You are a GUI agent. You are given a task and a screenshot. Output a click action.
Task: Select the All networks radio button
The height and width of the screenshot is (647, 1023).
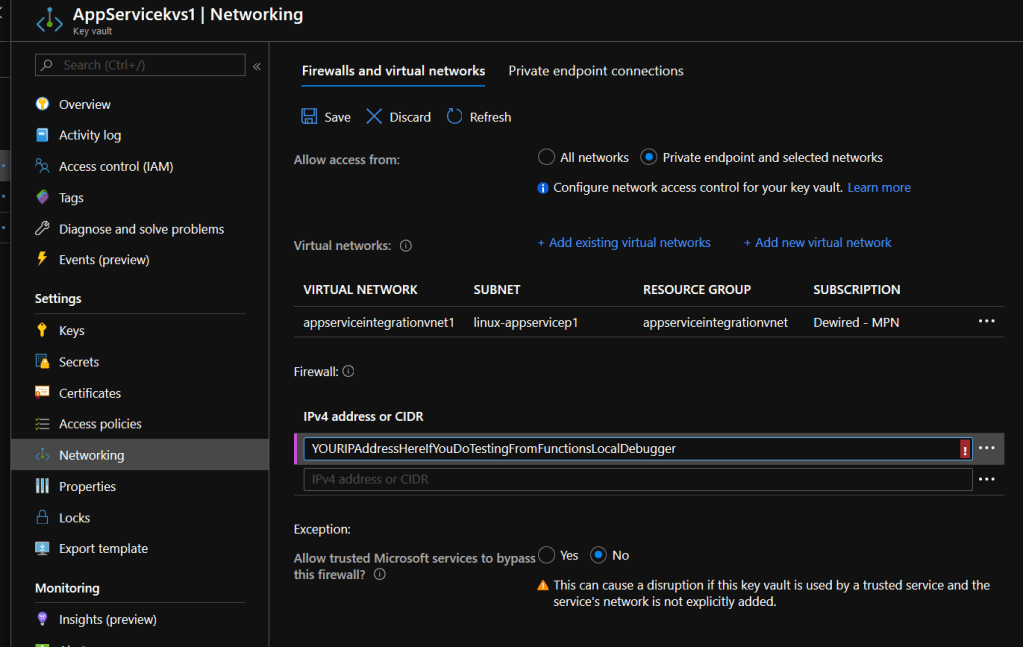(x=546, y=157)
